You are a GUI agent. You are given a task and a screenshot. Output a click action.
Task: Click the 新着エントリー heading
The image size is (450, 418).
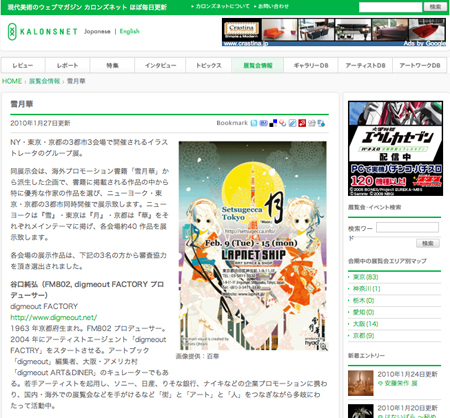pos(366,355)
